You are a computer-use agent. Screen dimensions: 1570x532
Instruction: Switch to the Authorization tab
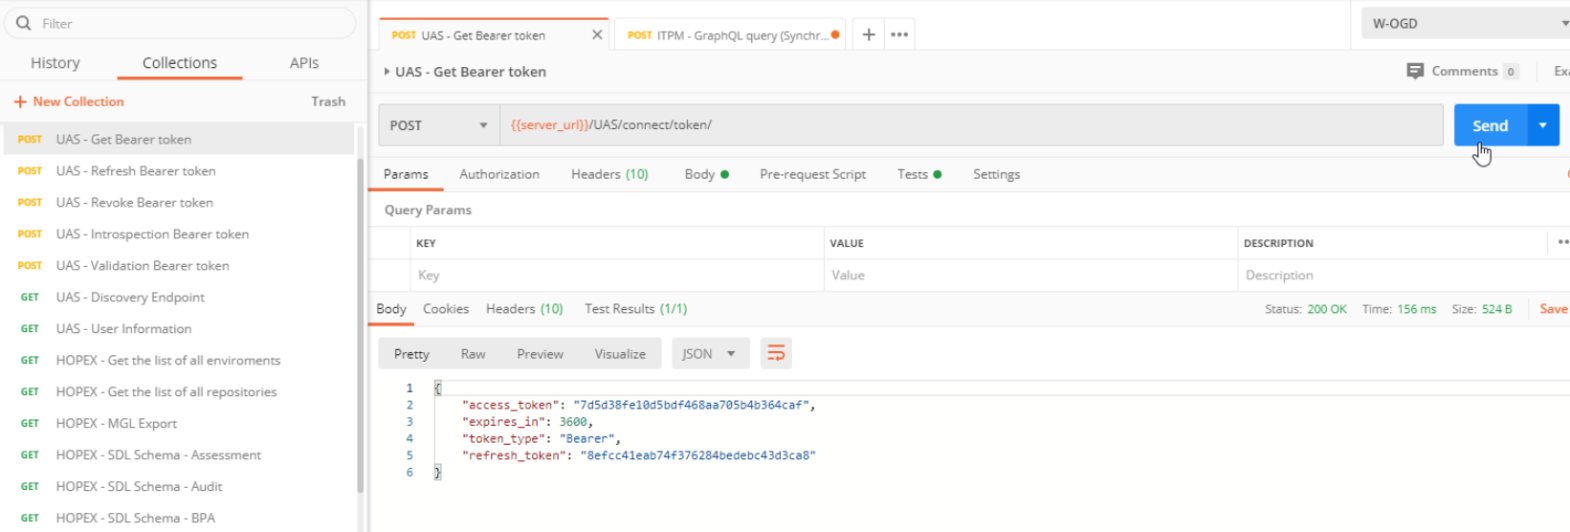tap(499, 174)
